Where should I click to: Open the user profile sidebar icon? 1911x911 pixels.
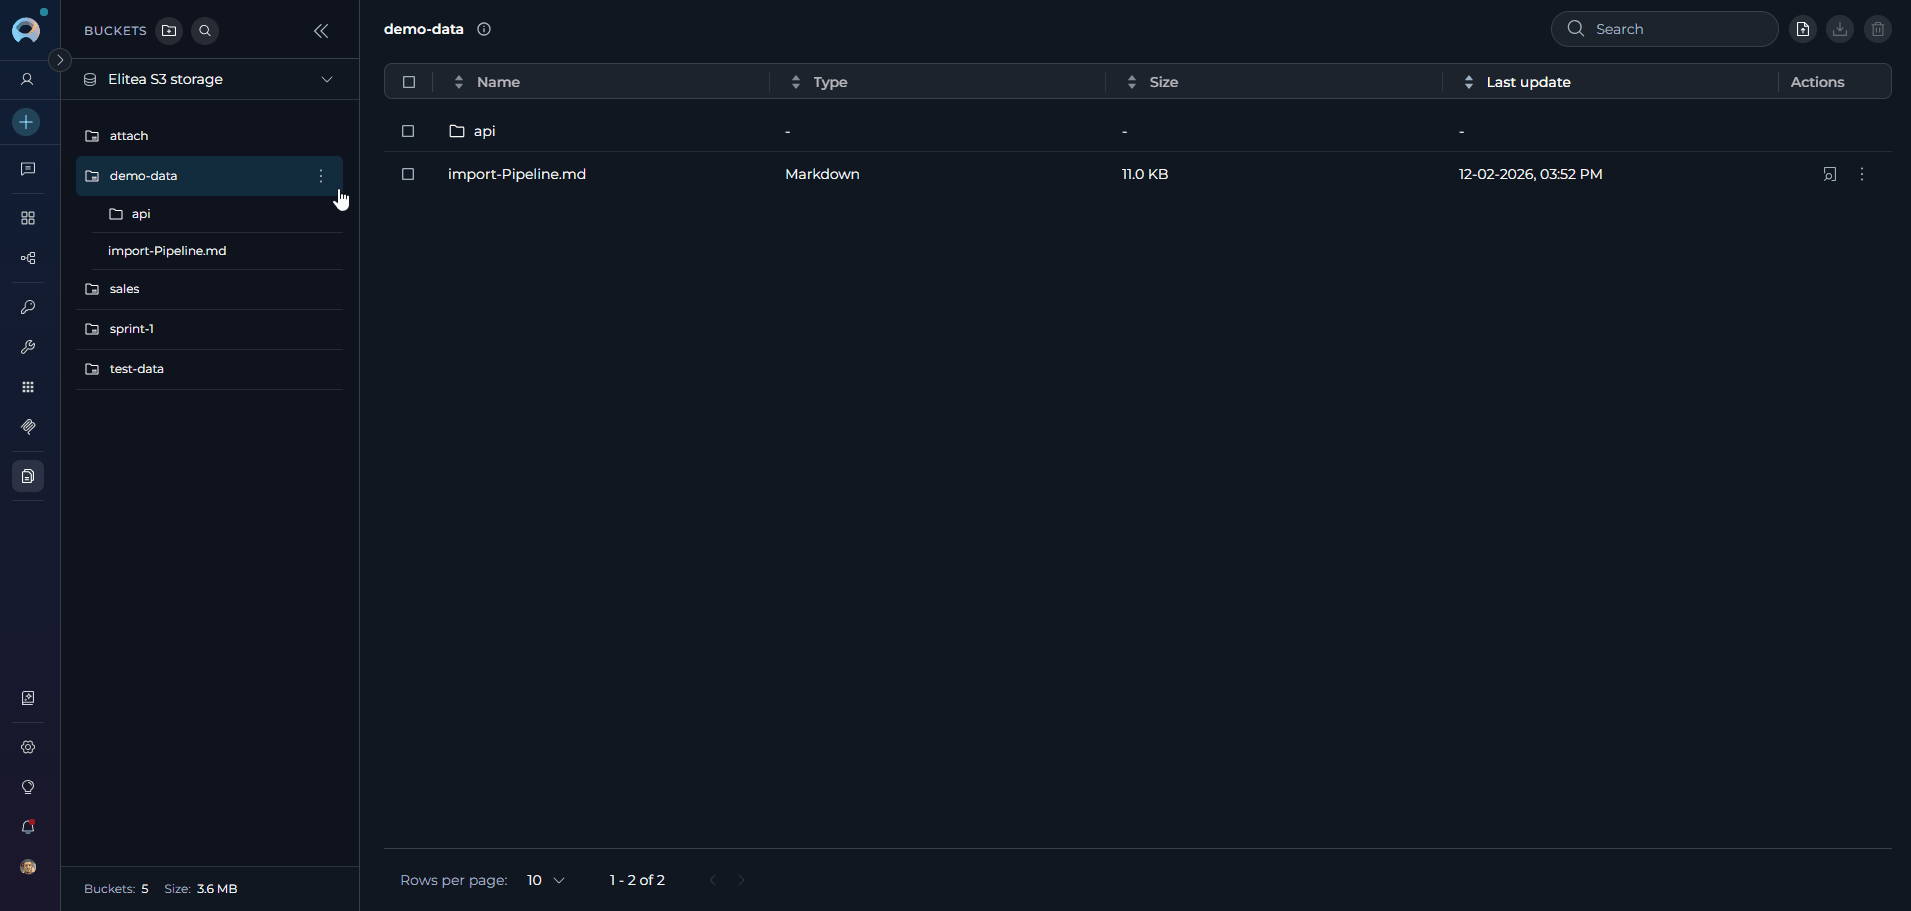tap(28, 79)
